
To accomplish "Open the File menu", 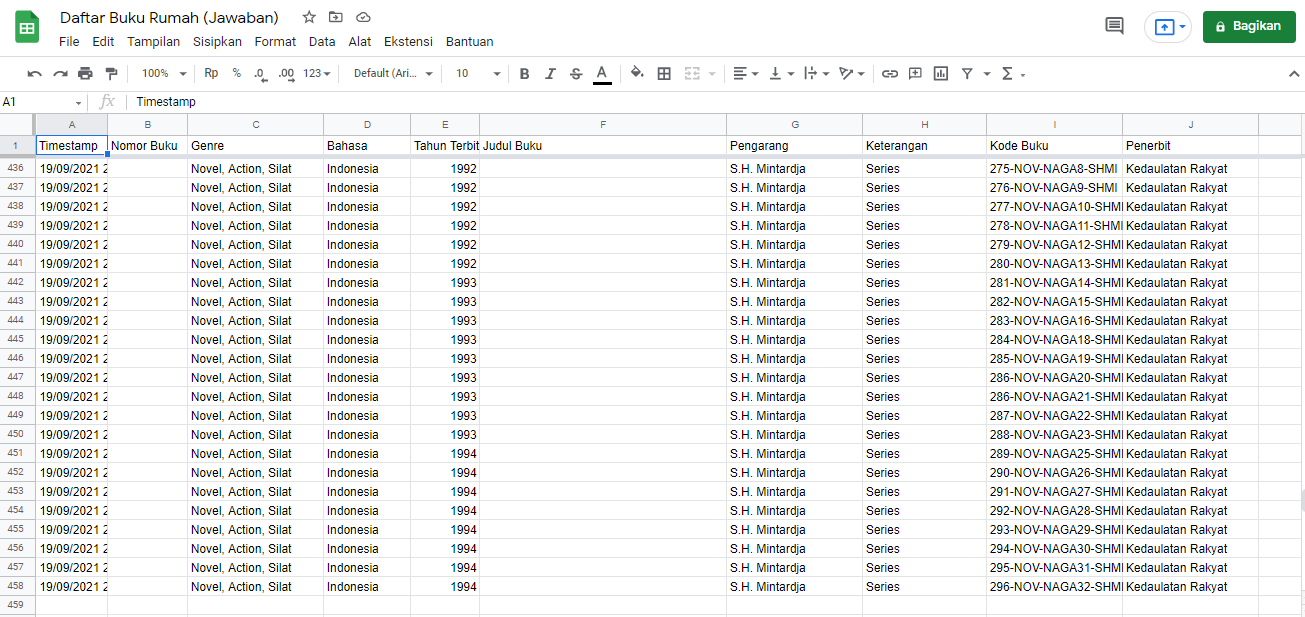I will click(x=69, y=42).
